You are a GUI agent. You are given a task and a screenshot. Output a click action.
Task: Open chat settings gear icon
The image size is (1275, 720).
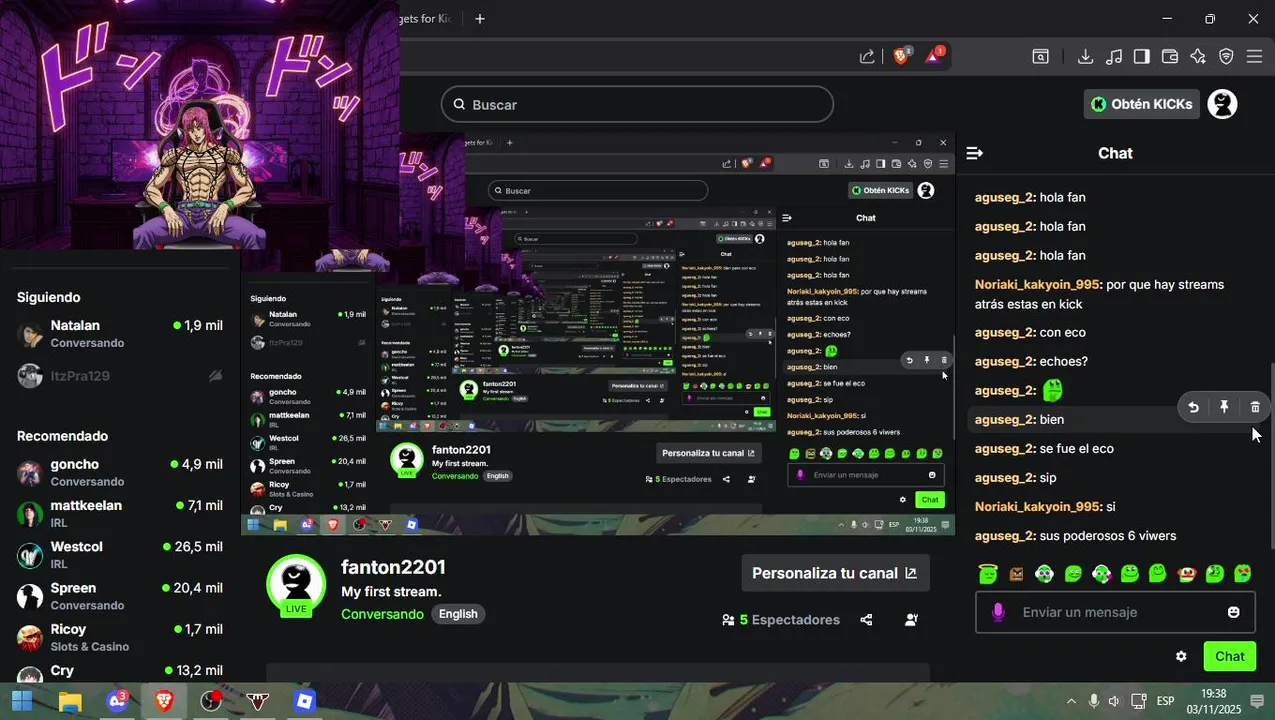pyautogui.click(x=1181, y=656)
